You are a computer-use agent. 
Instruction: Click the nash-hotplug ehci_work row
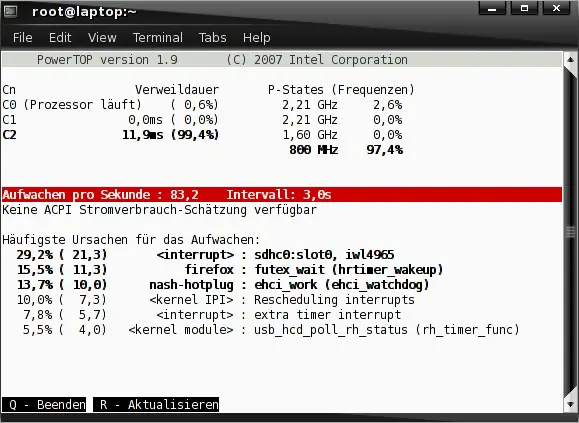(x=223, y=285)
